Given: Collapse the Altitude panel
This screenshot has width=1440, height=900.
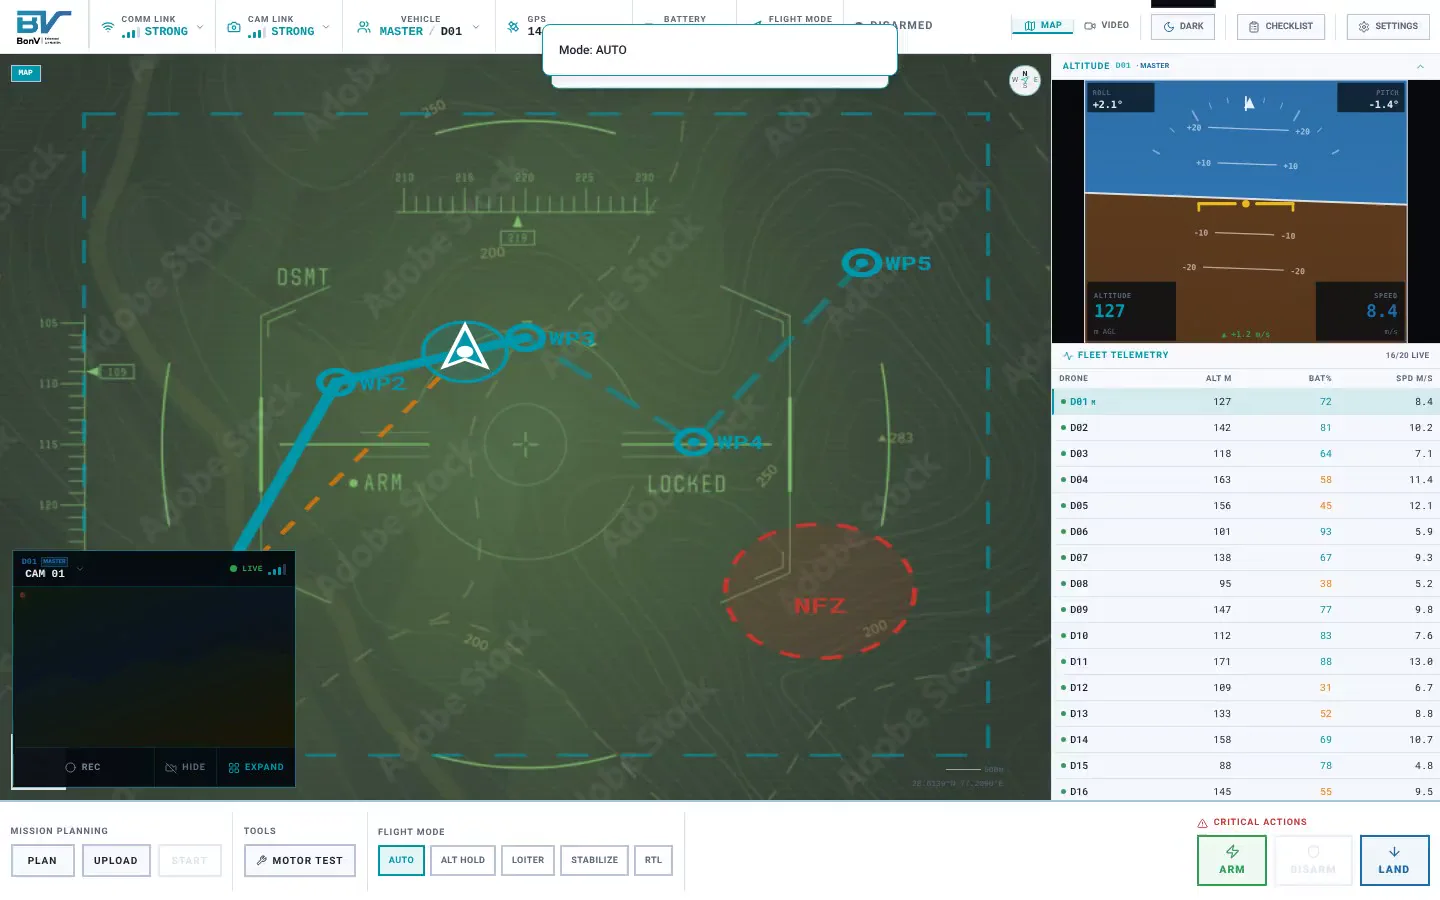Looking at the screenshot, I should 1420,66.
